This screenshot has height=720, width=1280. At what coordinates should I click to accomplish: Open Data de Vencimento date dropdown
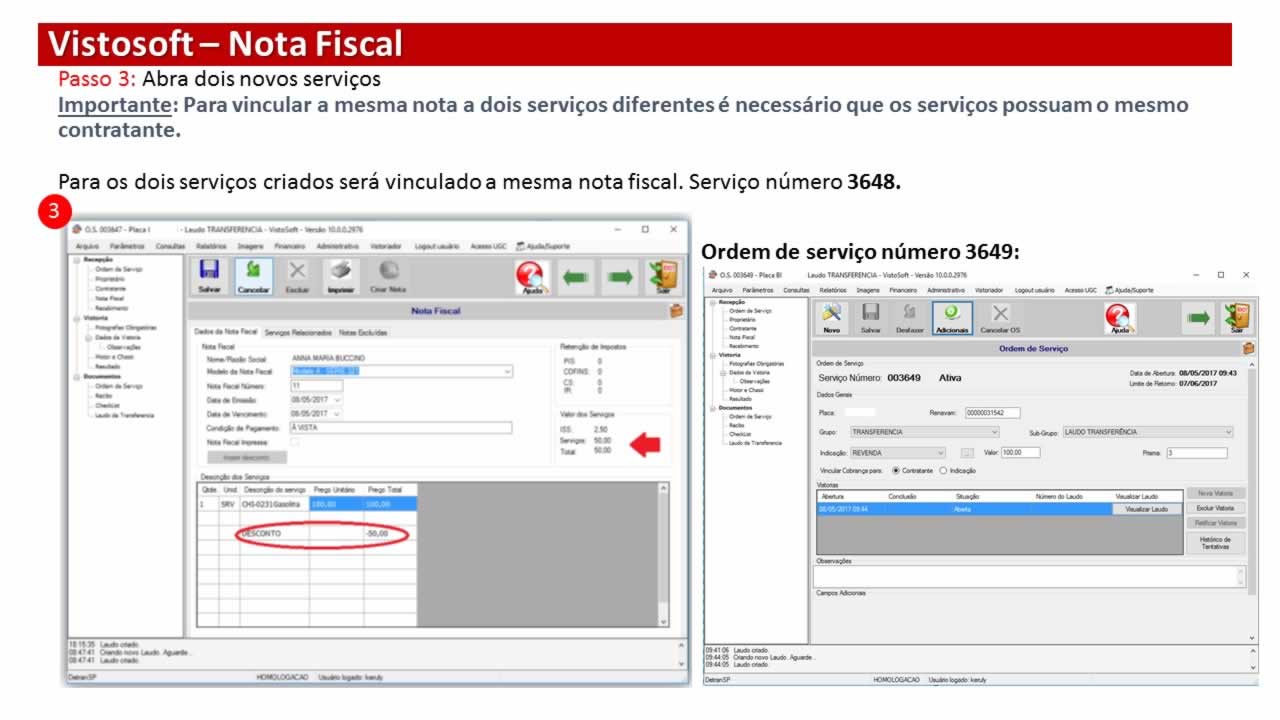point(338,413)
